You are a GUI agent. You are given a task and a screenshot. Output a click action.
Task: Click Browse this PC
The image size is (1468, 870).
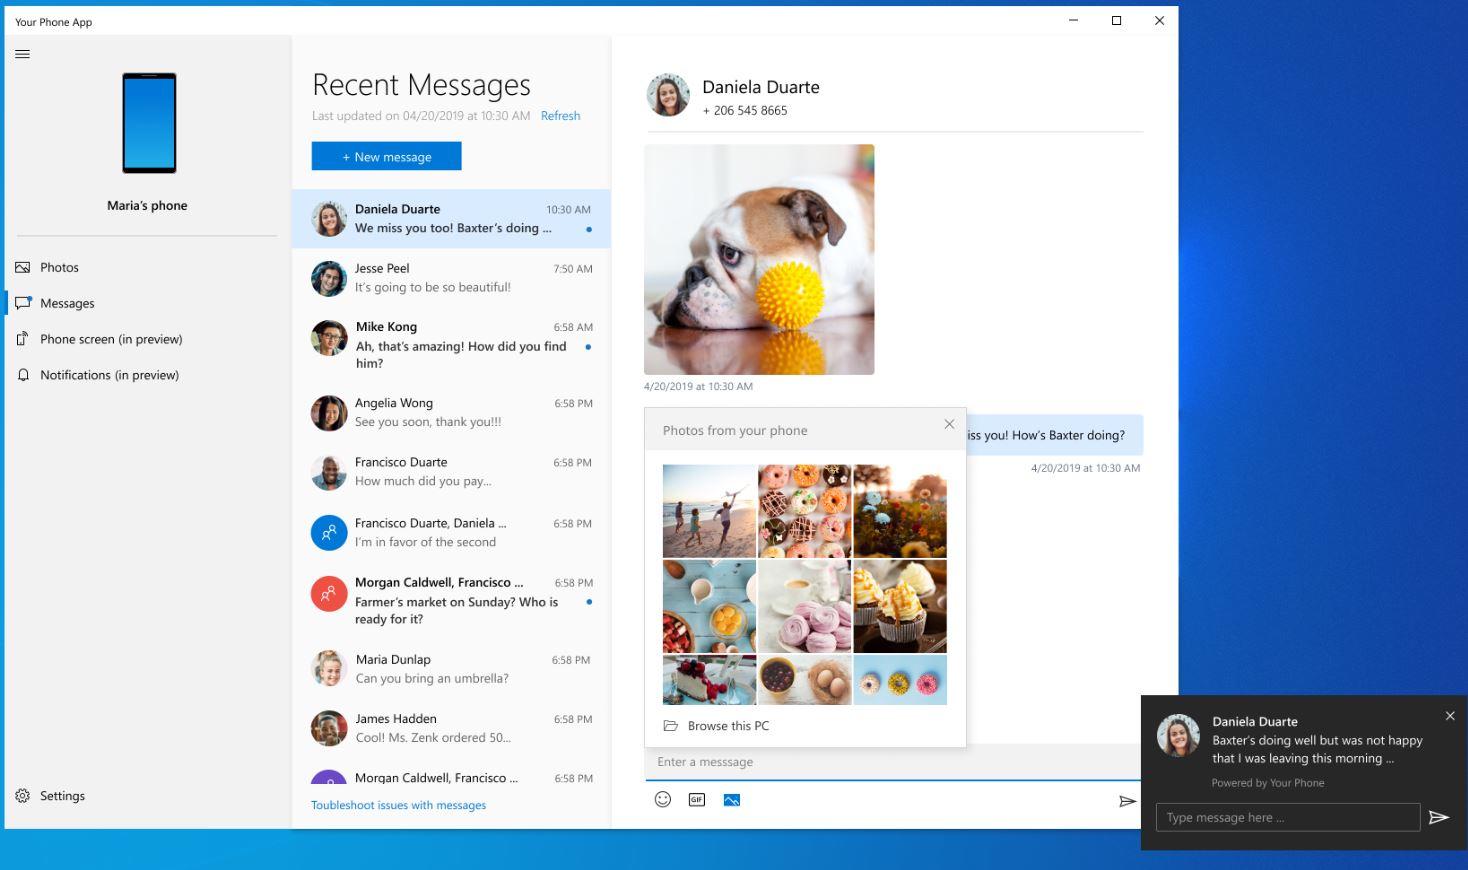[x=728, y=726]
